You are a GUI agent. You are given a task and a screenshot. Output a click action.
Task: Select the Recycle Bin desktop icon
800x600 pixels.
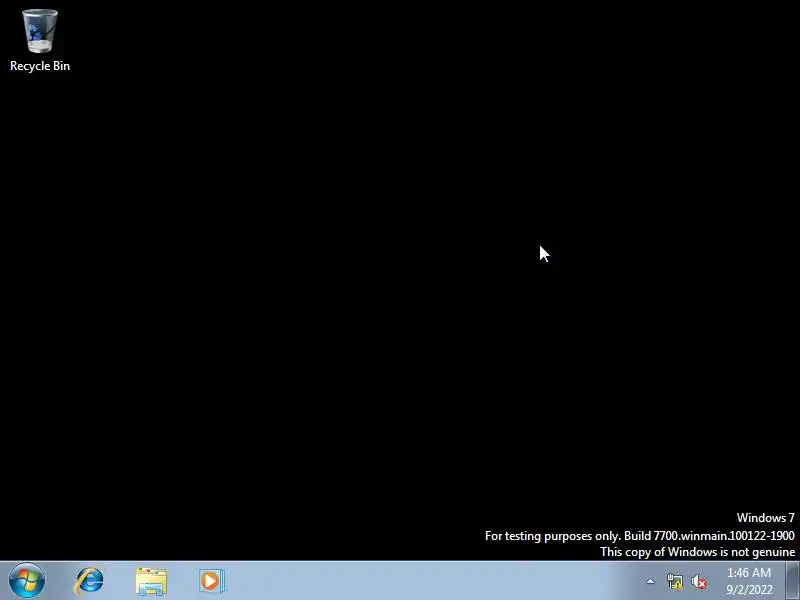40,40
